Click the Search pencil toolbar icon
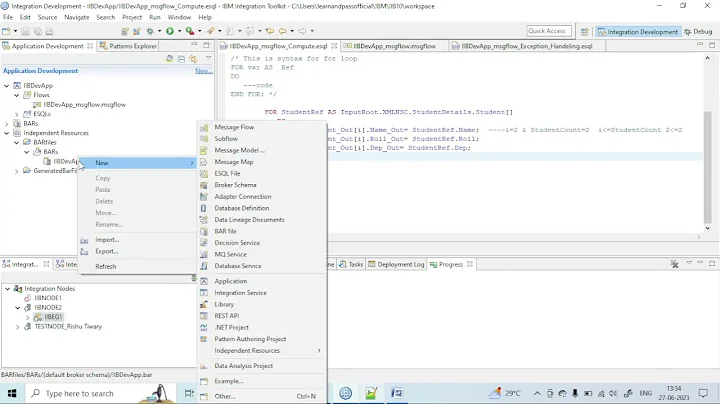 point(210,31)
